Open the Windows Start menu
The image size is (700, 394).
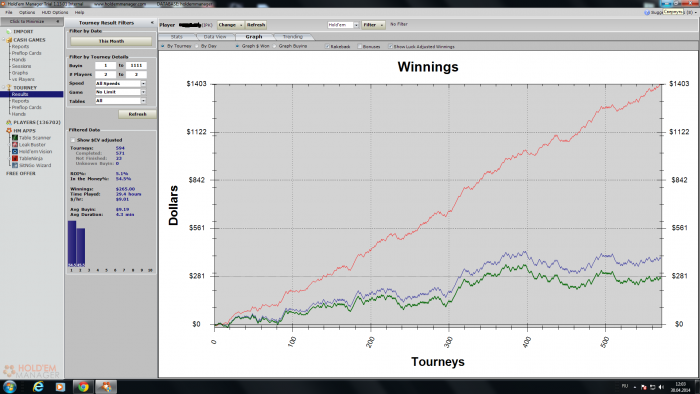point(10,386)
